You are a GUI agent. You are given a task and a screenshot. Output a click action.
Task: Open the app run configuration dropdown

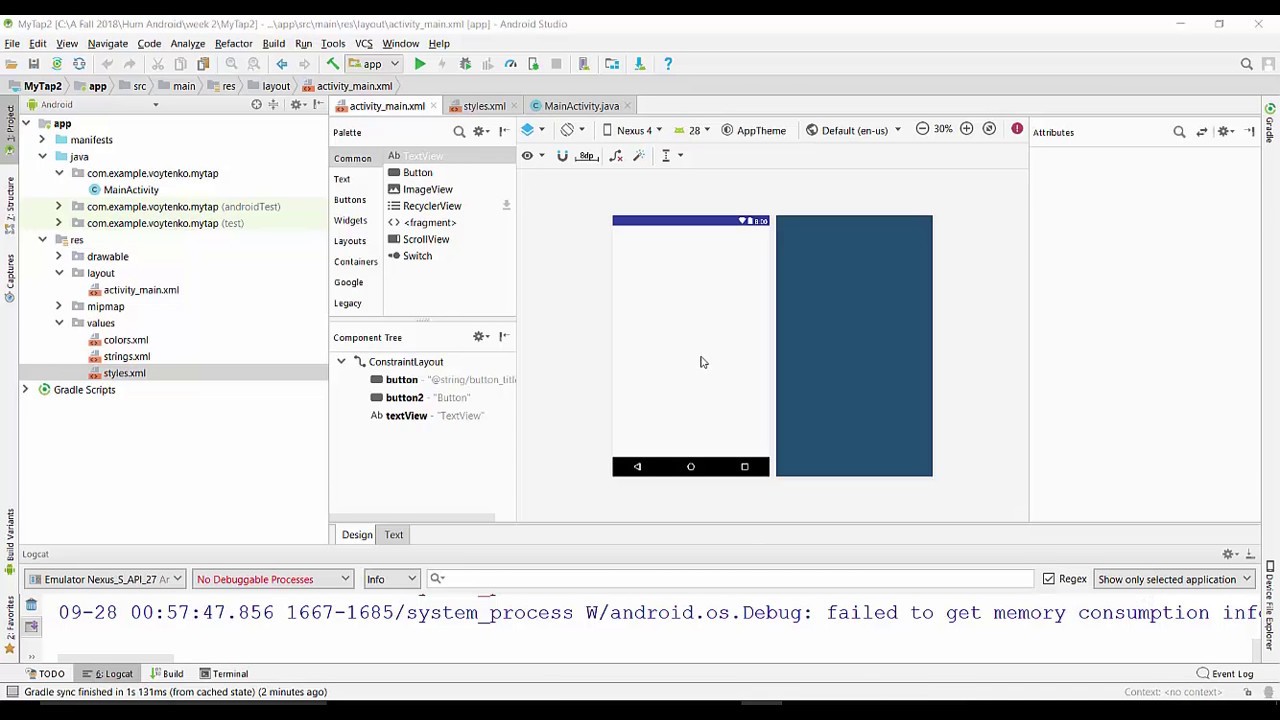[374, 64]
